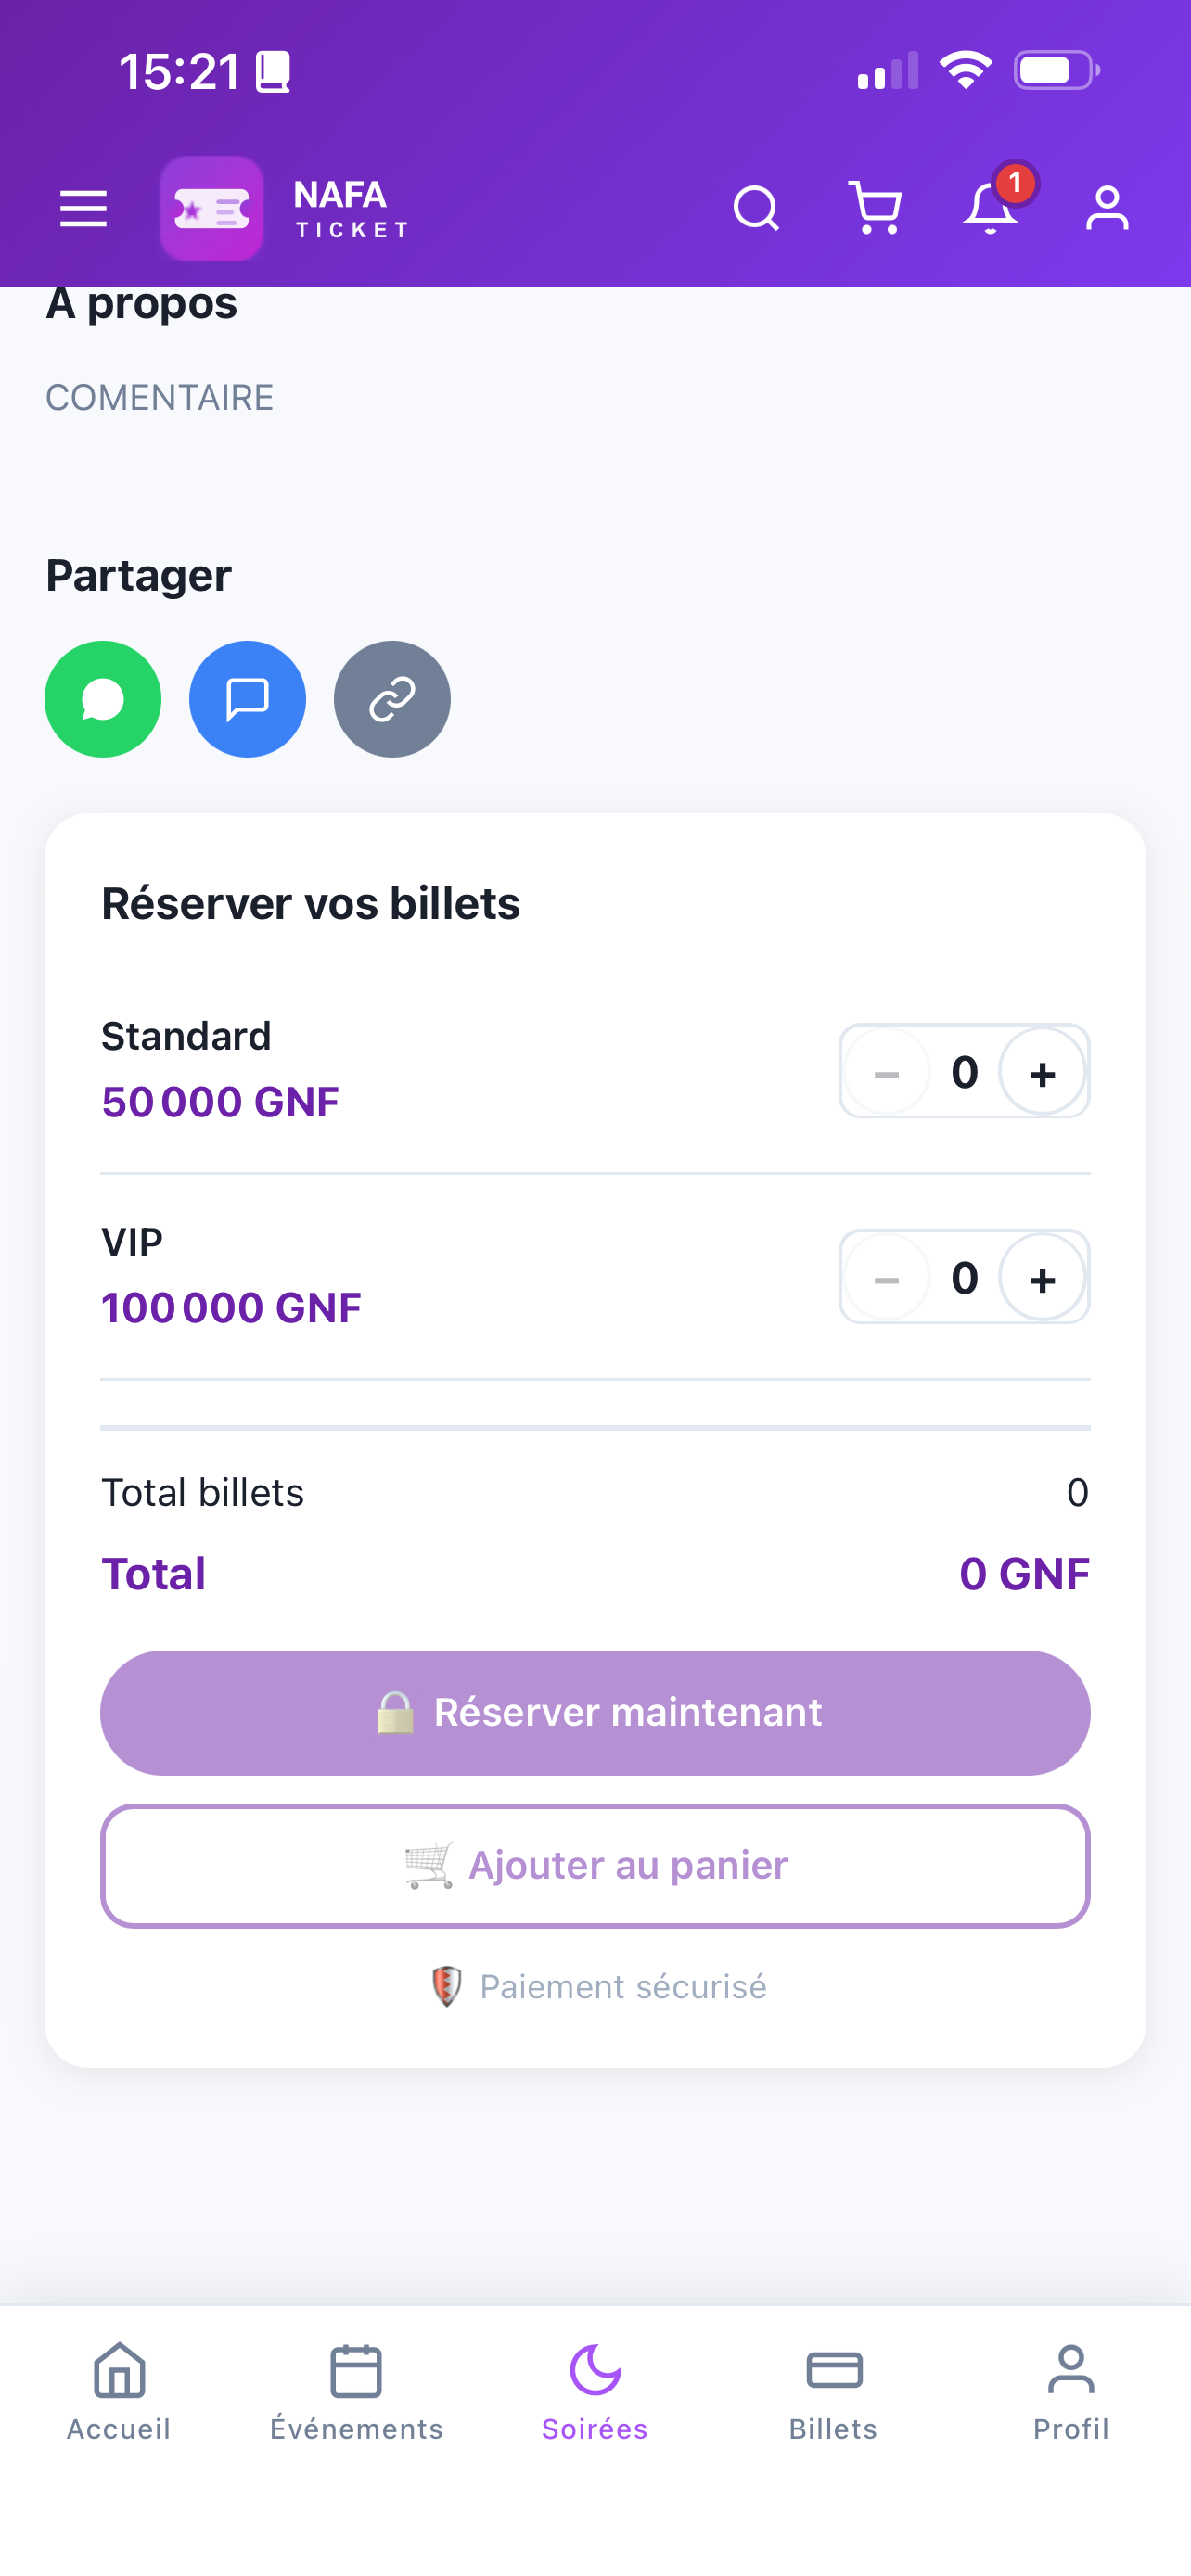Tap Réserver maintenant button

[595, 1712]
